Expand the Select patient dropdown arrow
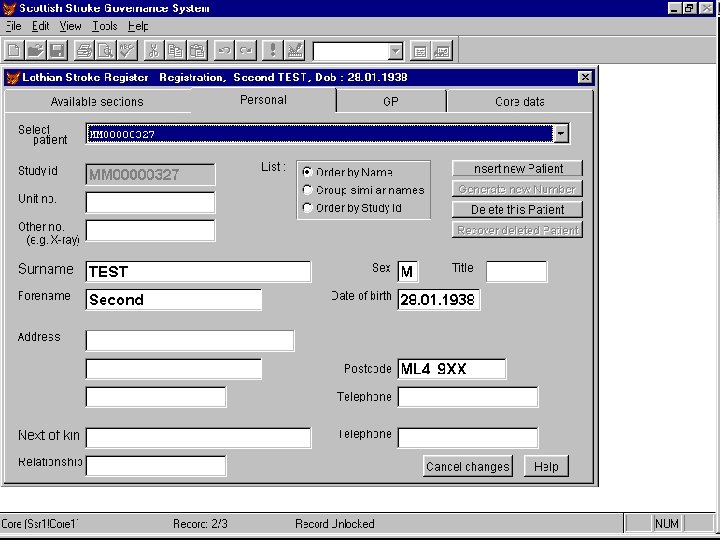This screenshot has height=540, width=720. pyautogui.click(x=561, y=134)
